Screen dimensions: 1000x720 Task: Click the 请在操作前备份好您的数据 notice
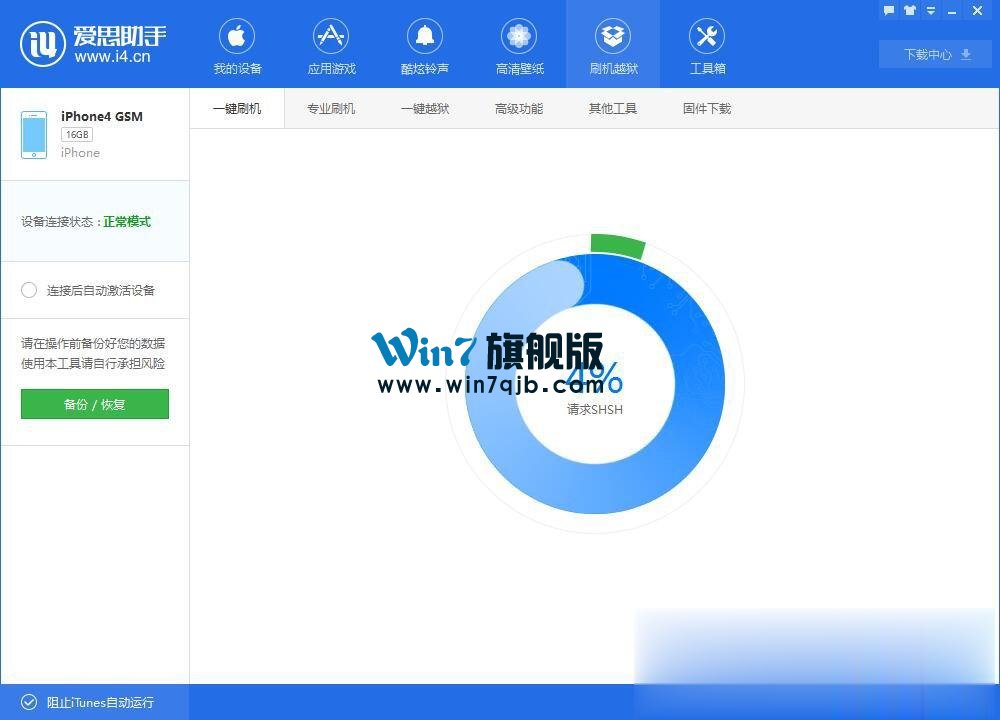click(93, 343)
